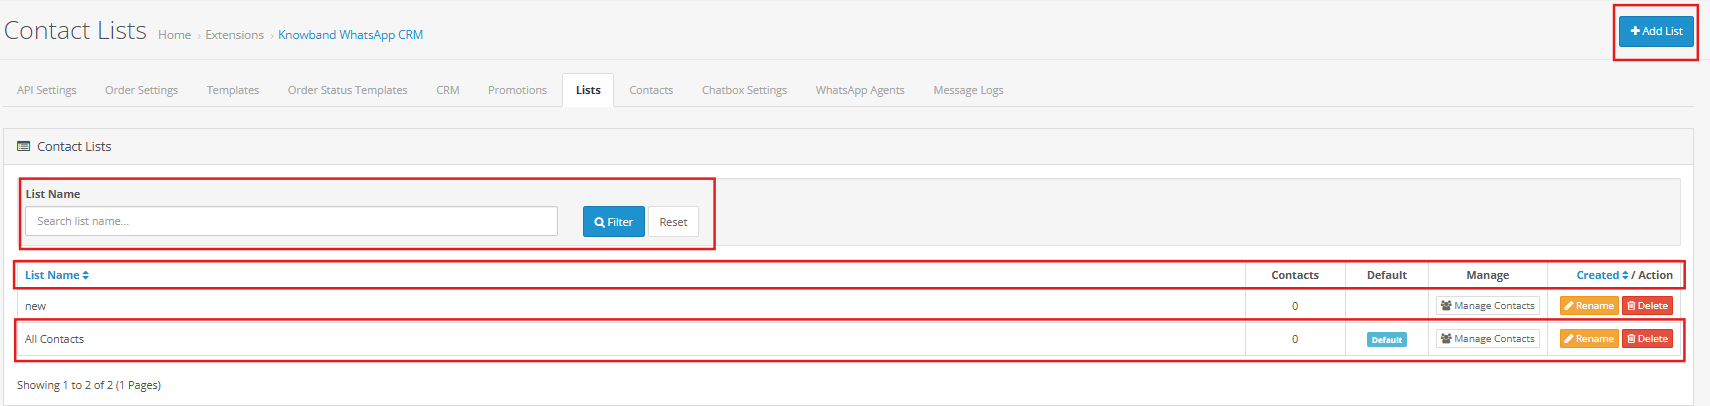This screenshot has height=406, width=1710.
Task: Click the 'List Name' filter label
Action: click(x=53, y=194)
